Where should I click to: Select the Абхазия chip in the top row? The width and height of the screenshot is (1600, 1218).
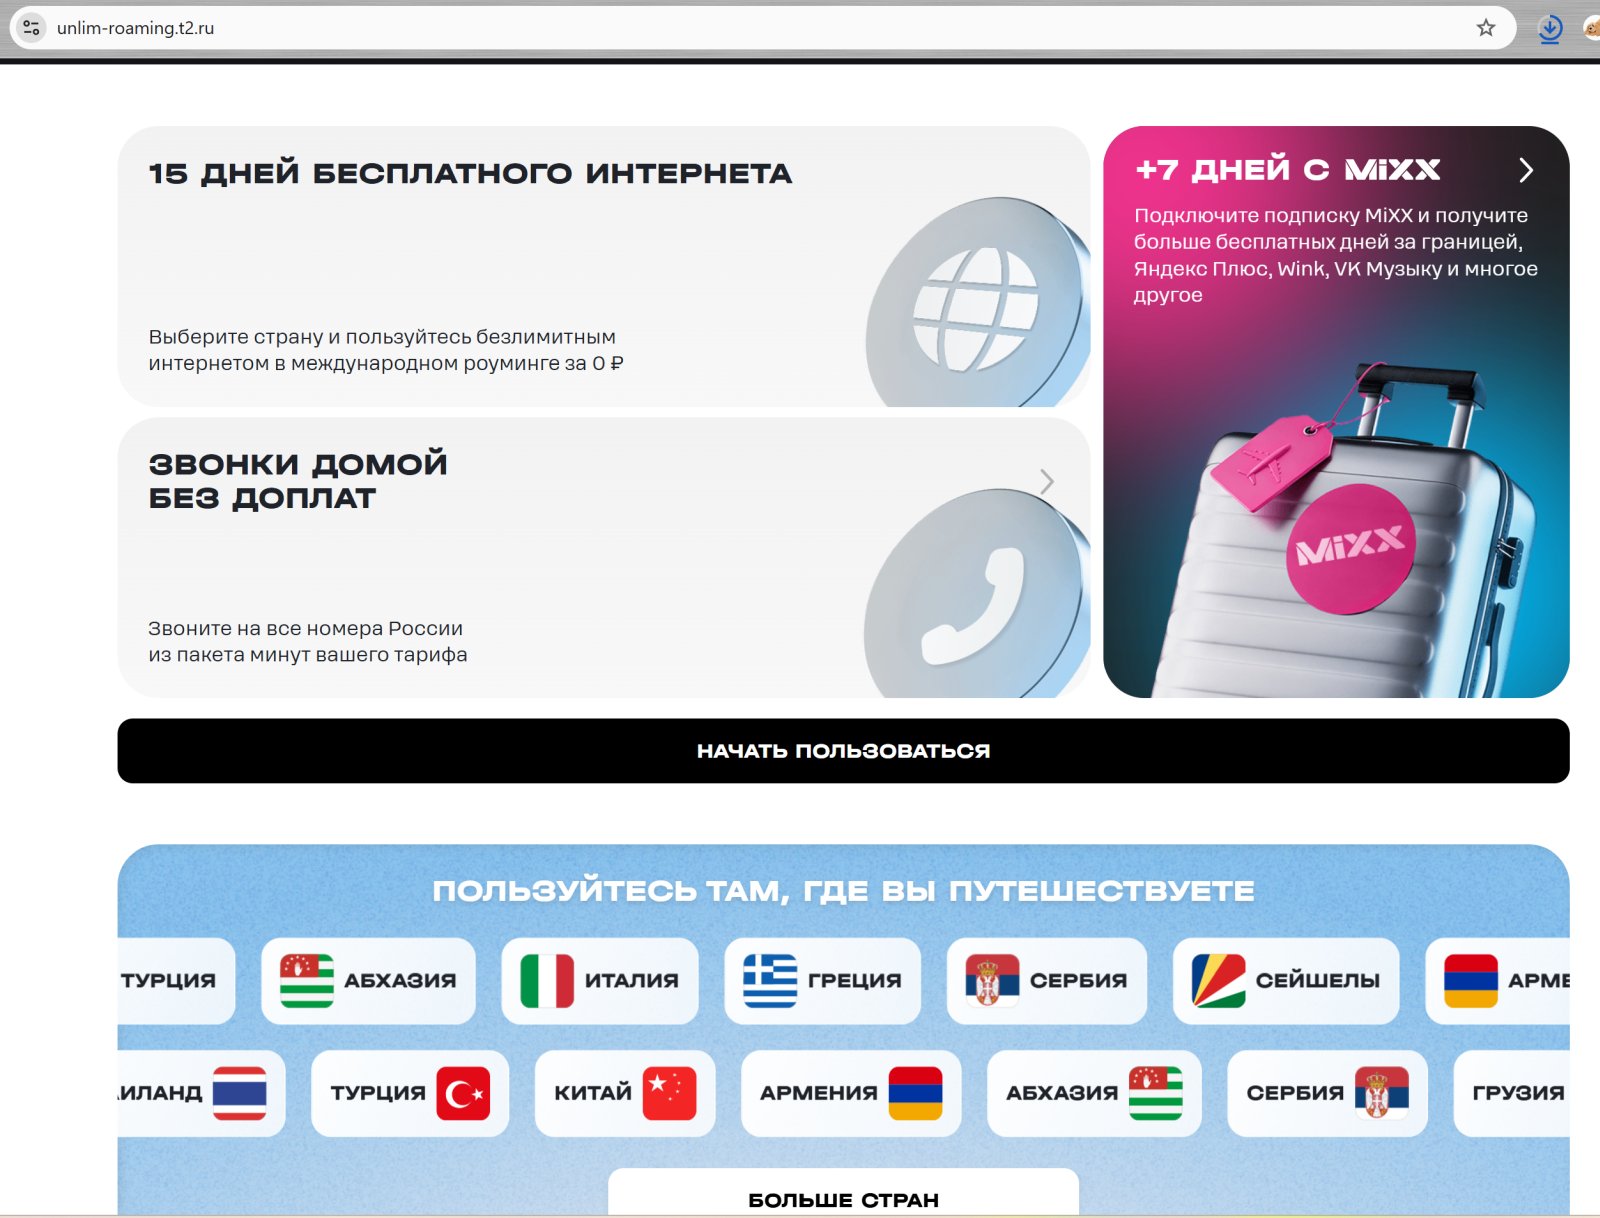pos(368,981)
